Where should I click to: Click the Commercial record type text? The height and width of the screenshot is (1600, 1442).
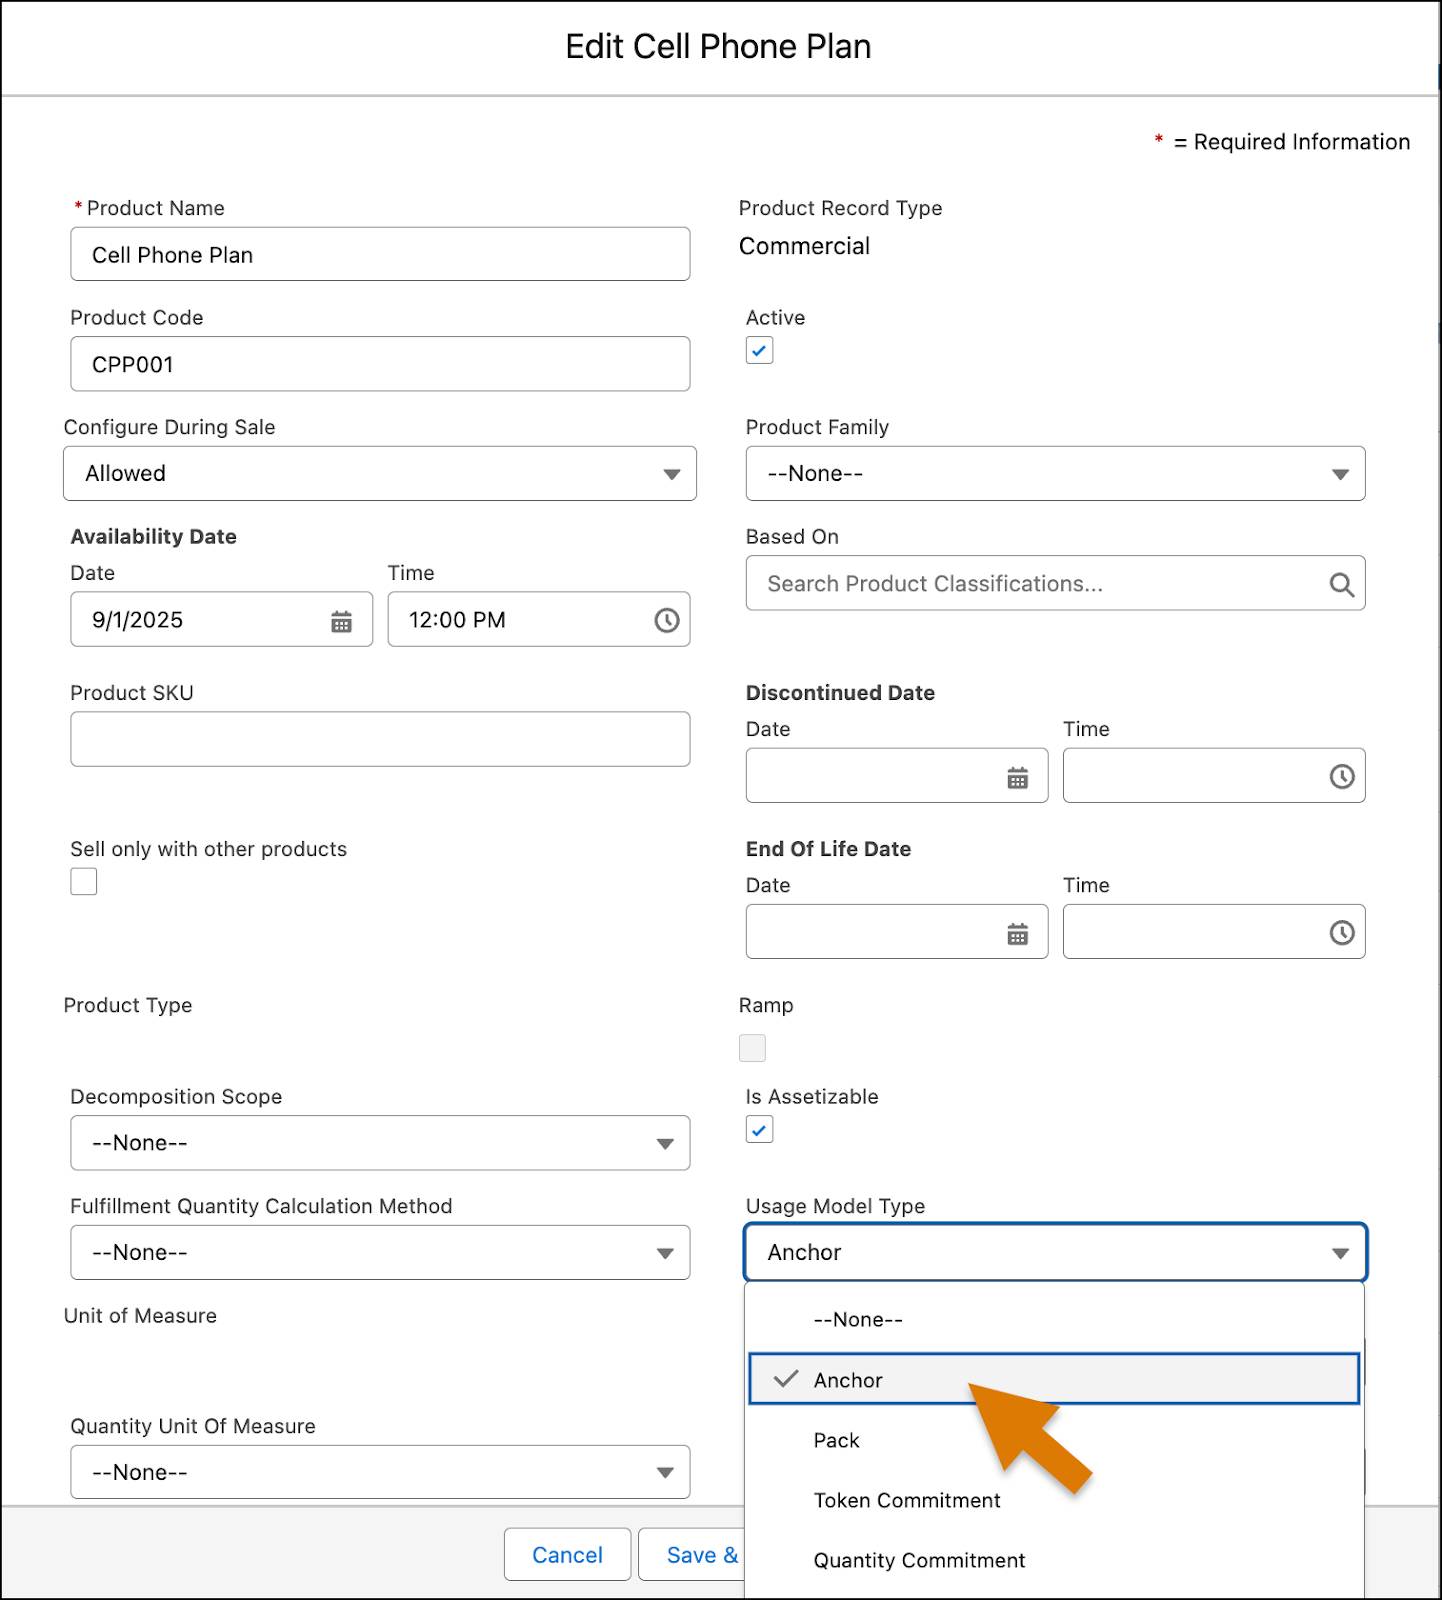(804, 246)
